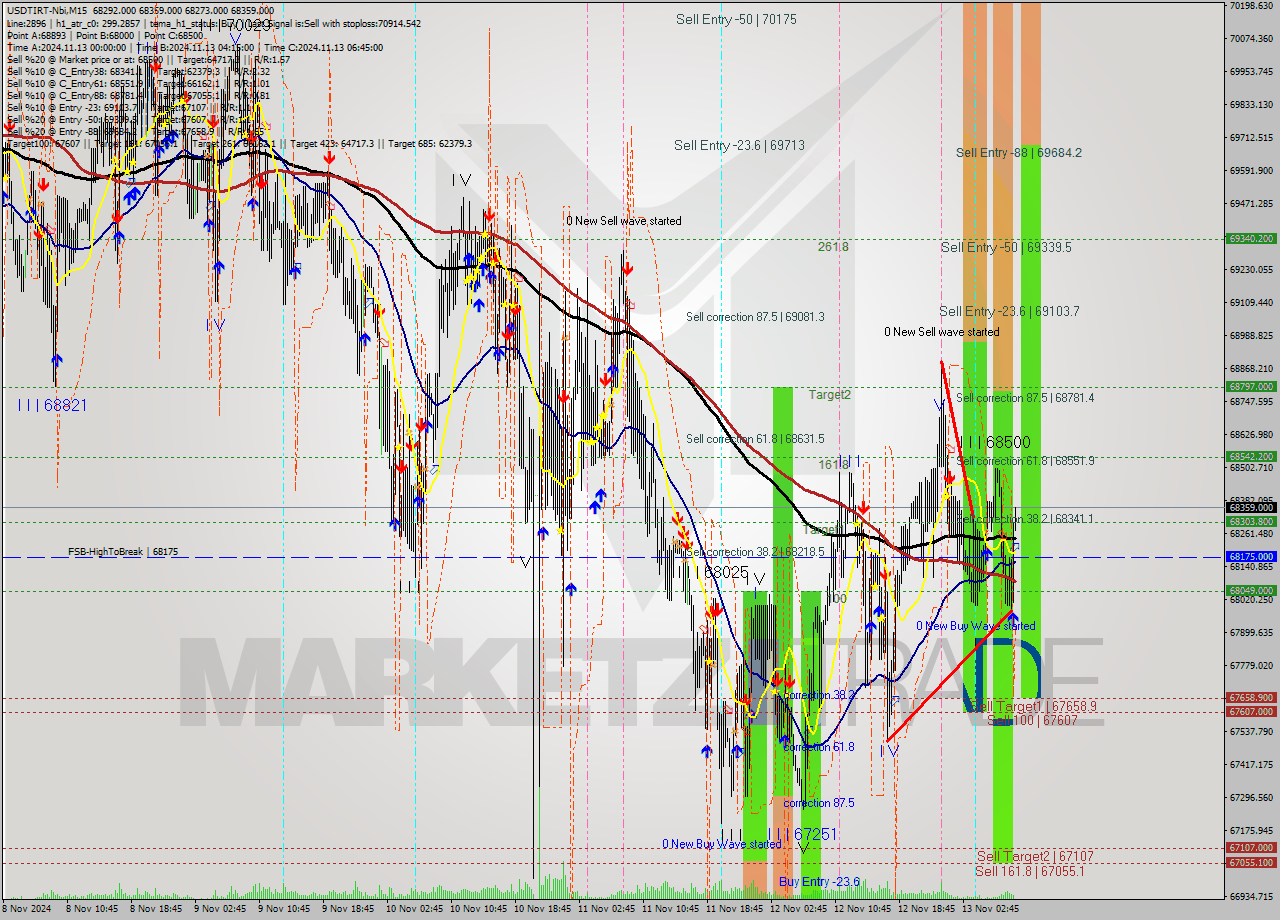This screenshot has width=1280, height=920.
Task: Select blue 68175.000 price tag
Action: pos(1250,556)
